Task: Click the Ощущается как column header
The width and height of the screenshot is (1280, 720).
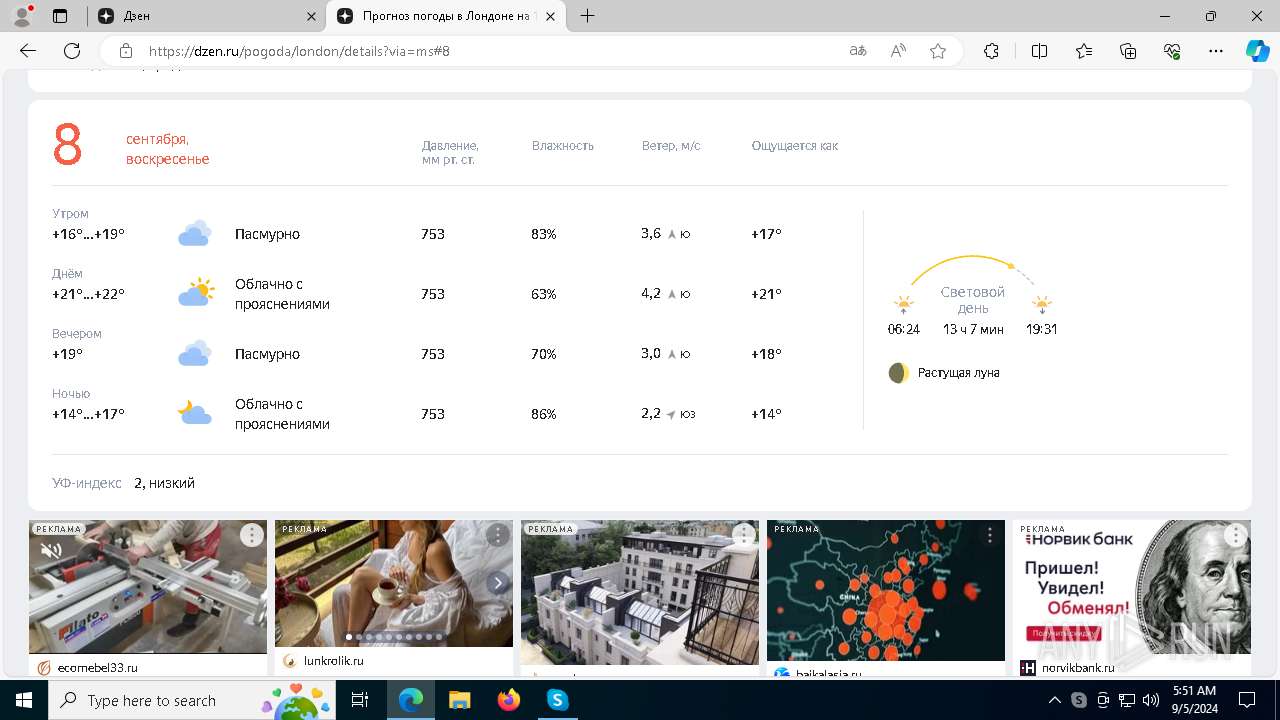Action: [795, 146]
